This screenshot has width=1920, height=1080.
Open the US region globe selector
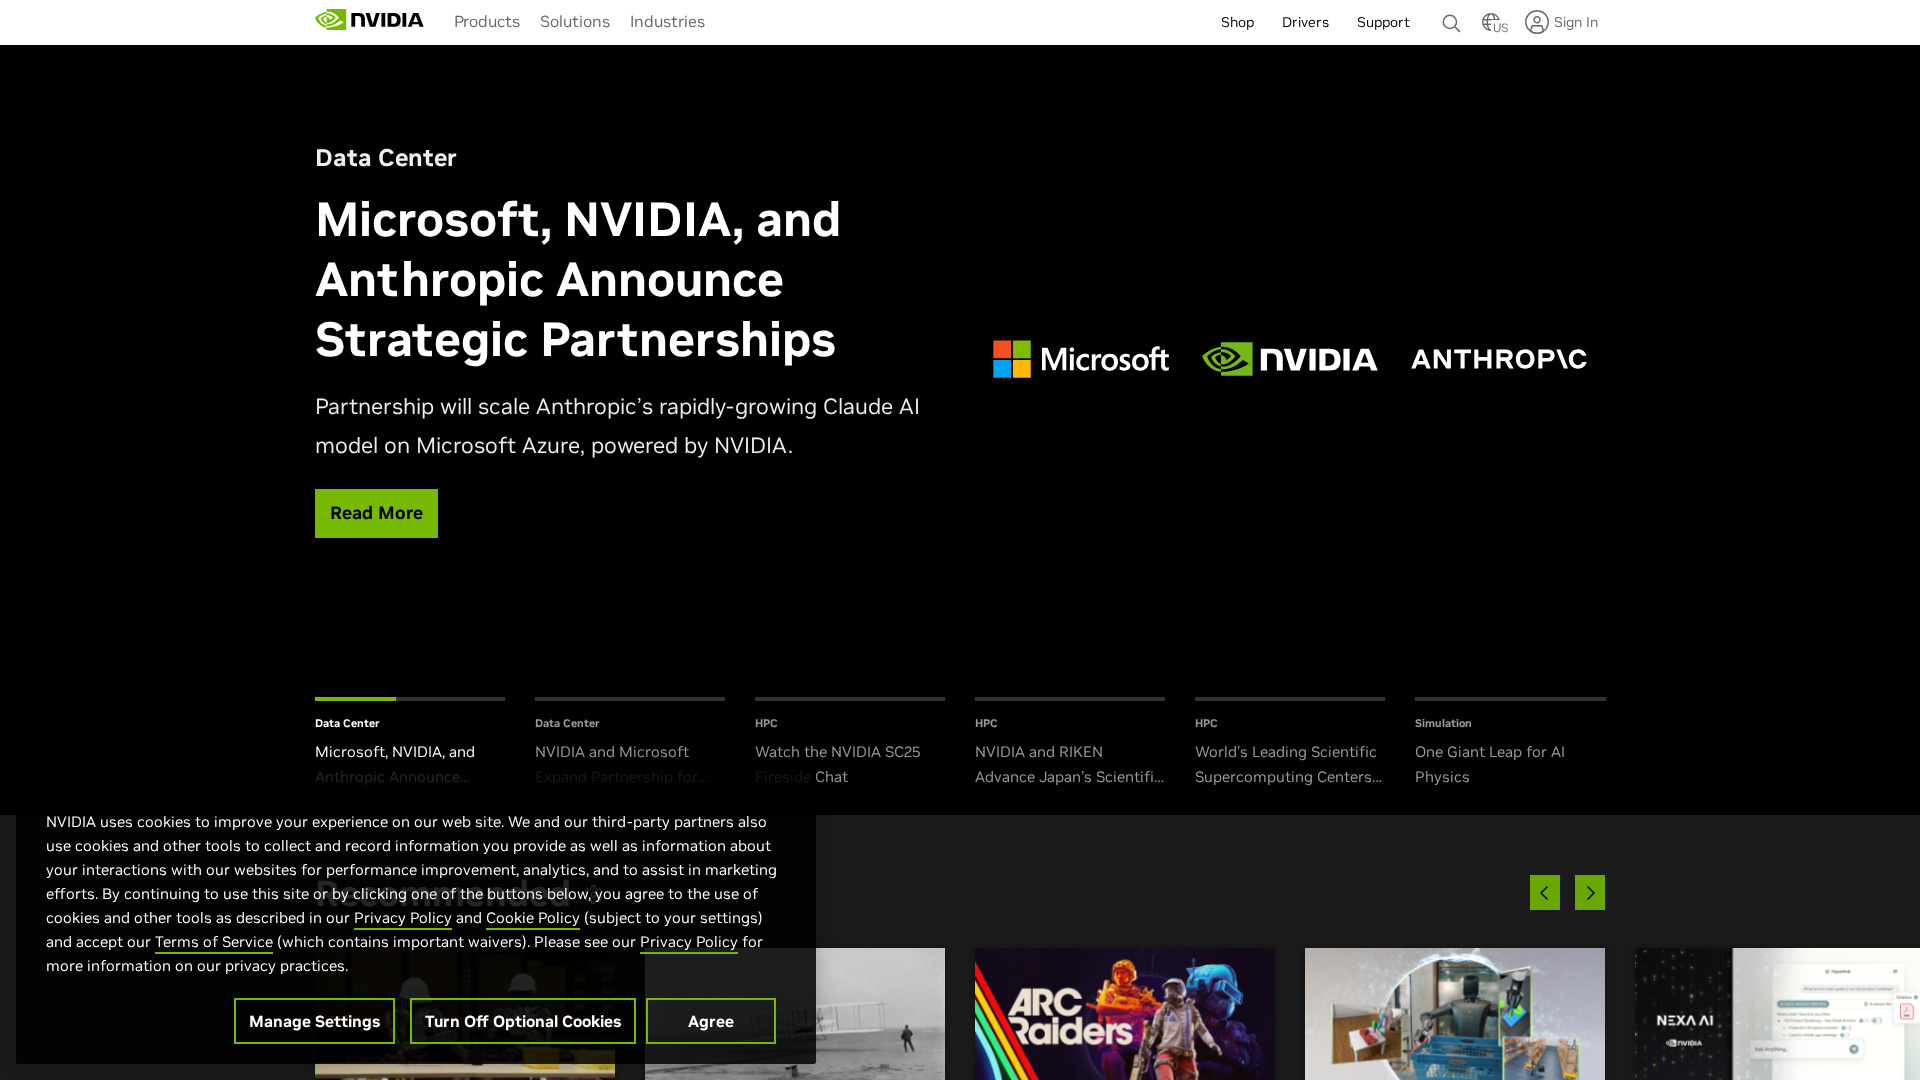click(x=1494, y=23)
